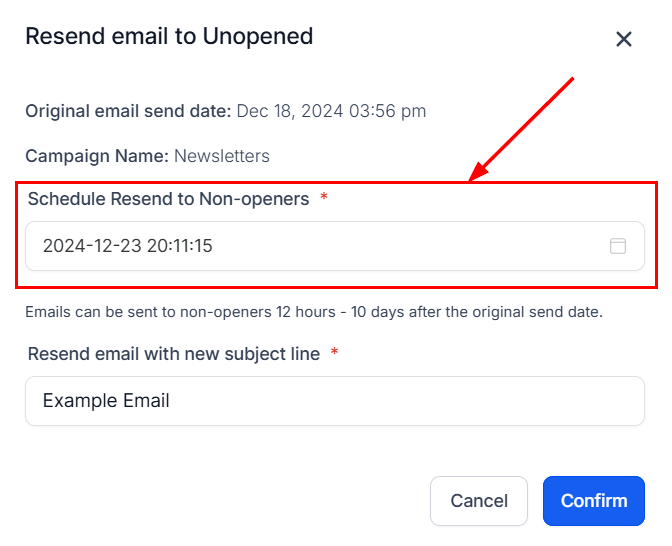The width and height of the screenshot is (672, 546).
Task: Click the "Resend email to Unopened" dialog title
Action: click(169, 37)
